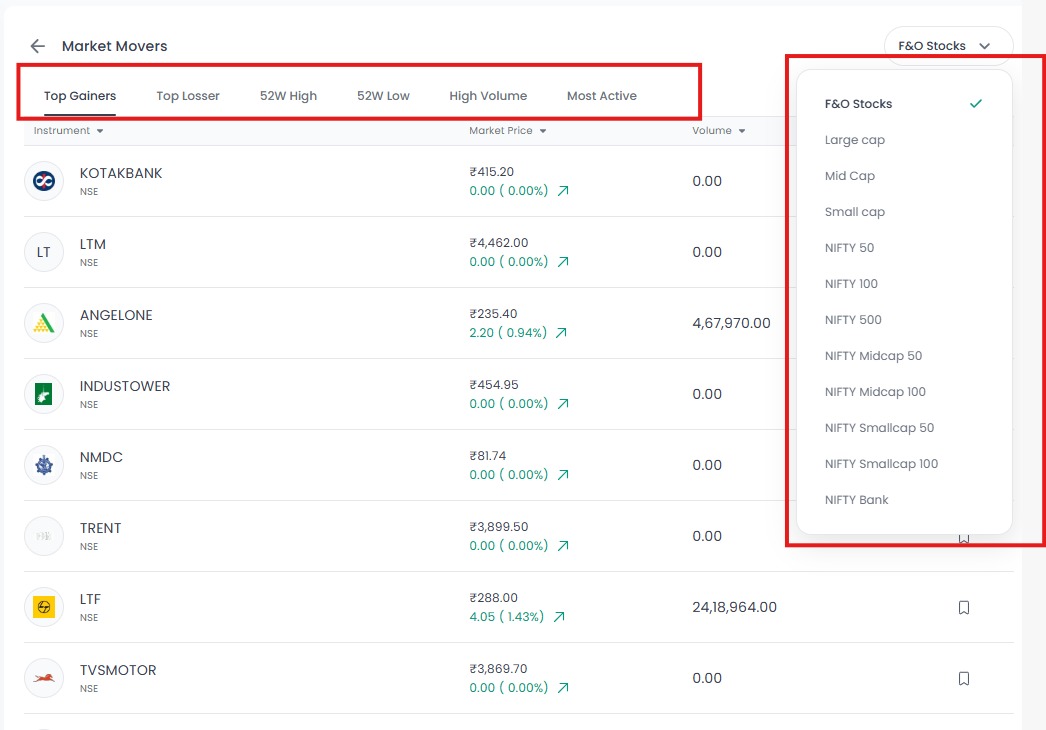Bookmark the LTF stock

tap(964, 607)
